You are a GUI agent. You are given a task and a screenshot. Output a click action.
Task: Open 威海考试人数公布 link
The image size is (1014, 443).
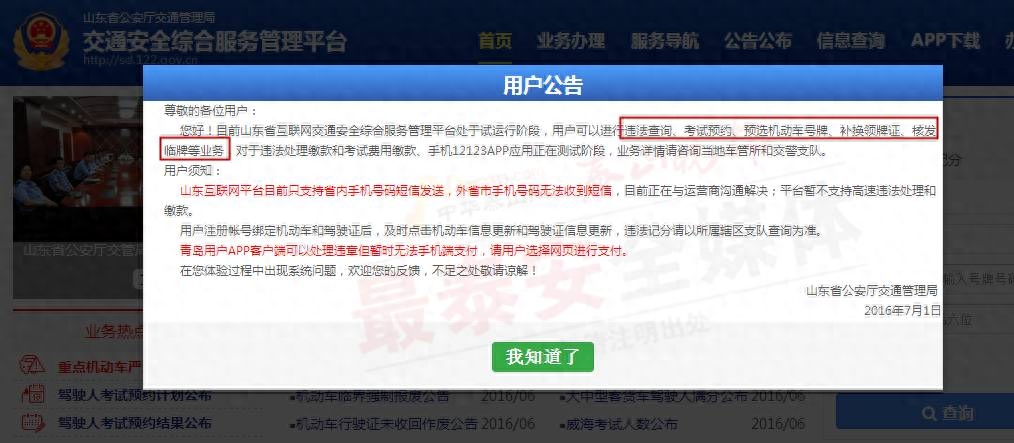tap(621, 424)
